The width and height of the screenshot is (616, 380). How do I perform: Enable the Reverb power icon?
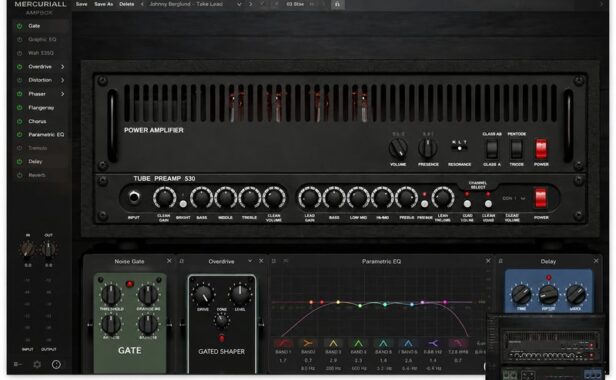pyautogui.click(x=19, y=175)
